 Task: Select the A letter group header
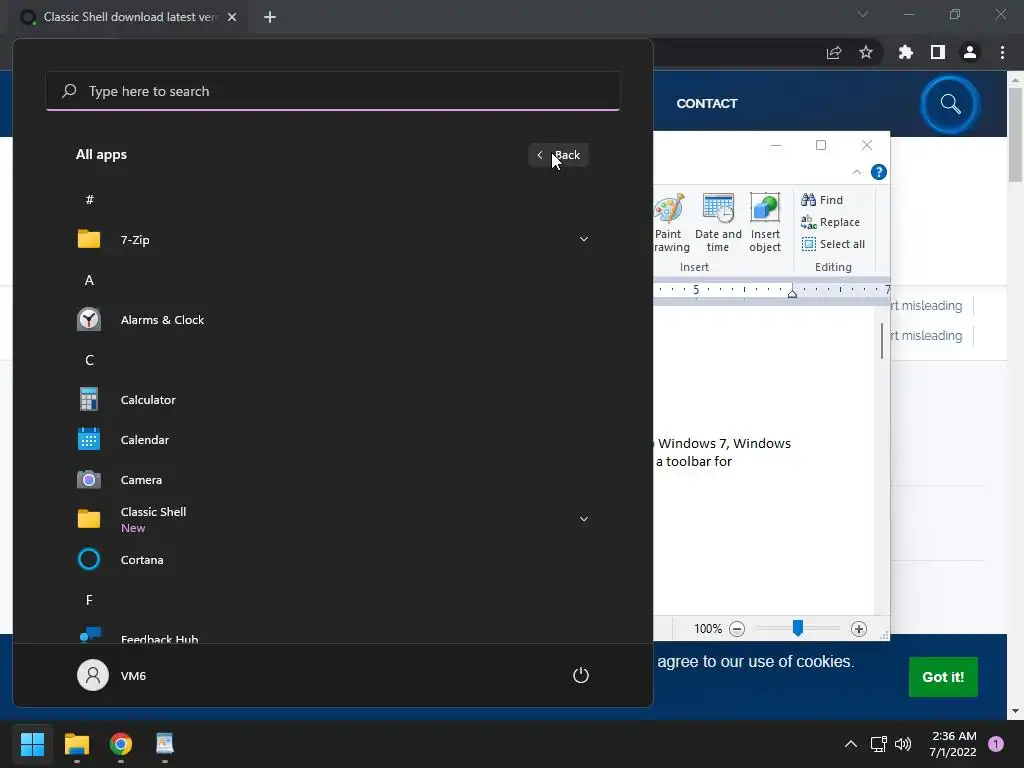point(89,280)
